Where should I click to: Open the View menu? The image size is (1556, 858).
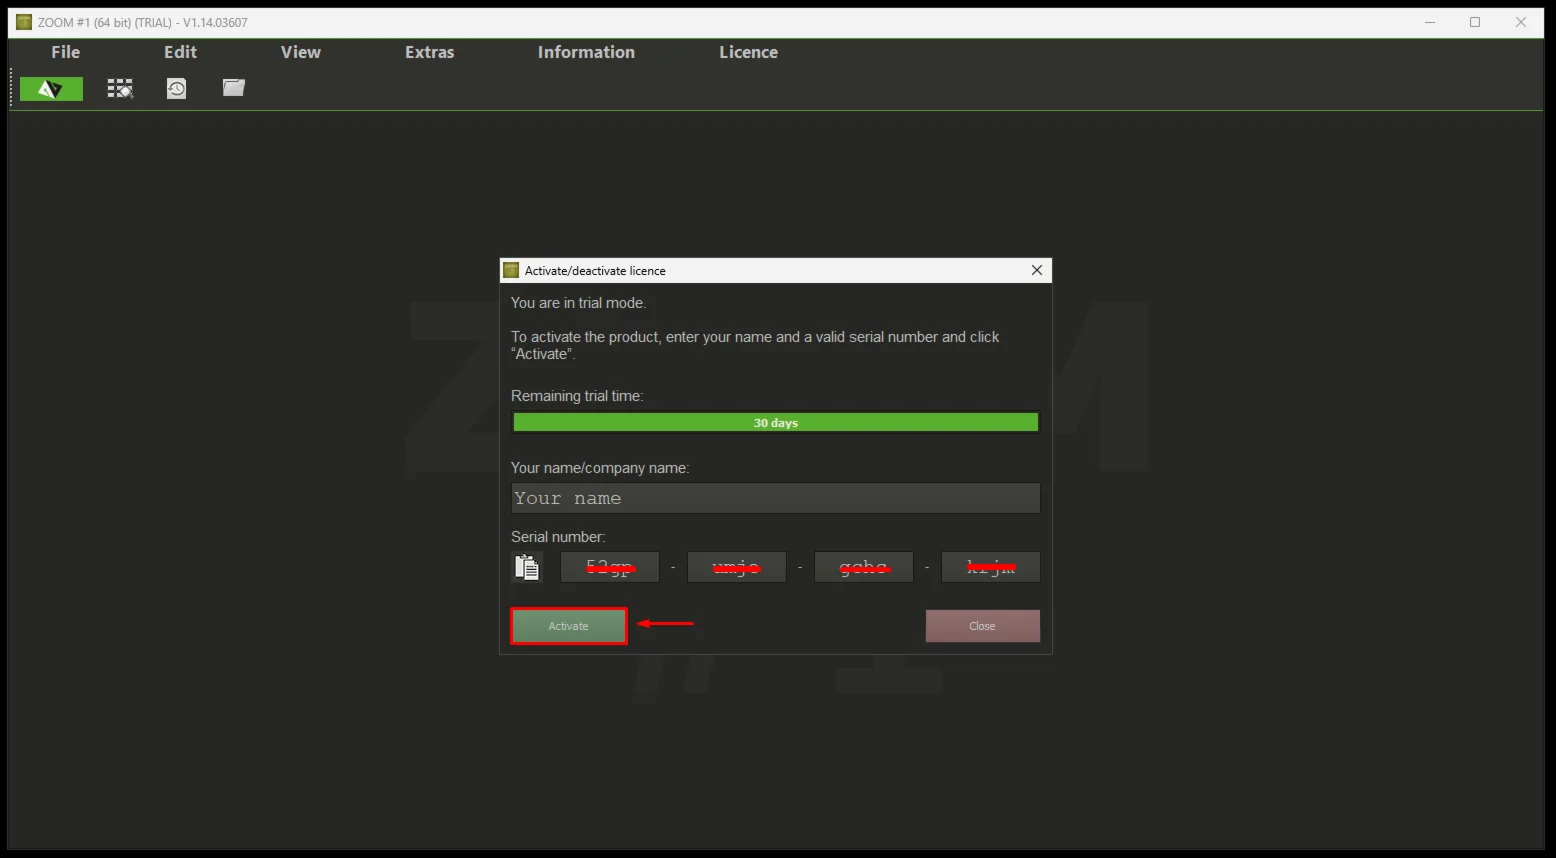(x=300, y=52)
